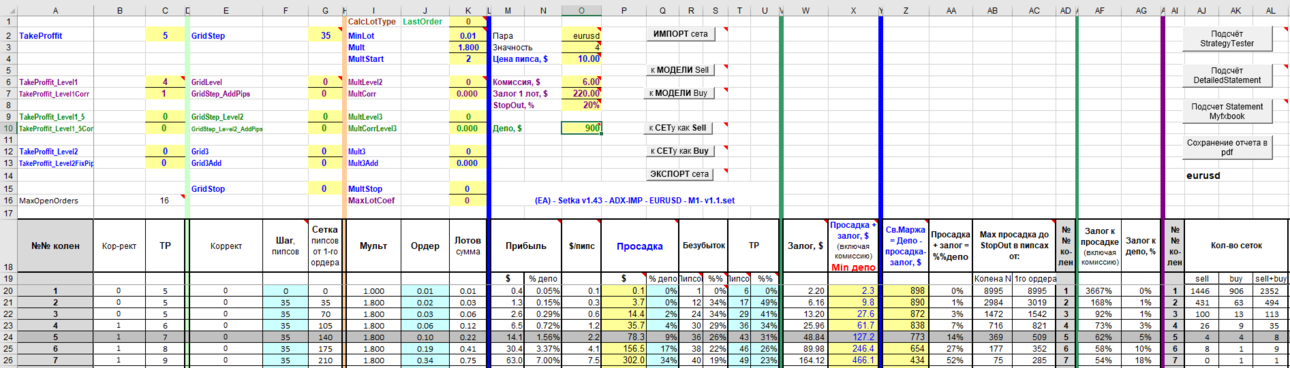The height and width of the screenshot is (368, 1290).
Task: Click the sell count 1446 cell
Action: (1200, 290)
